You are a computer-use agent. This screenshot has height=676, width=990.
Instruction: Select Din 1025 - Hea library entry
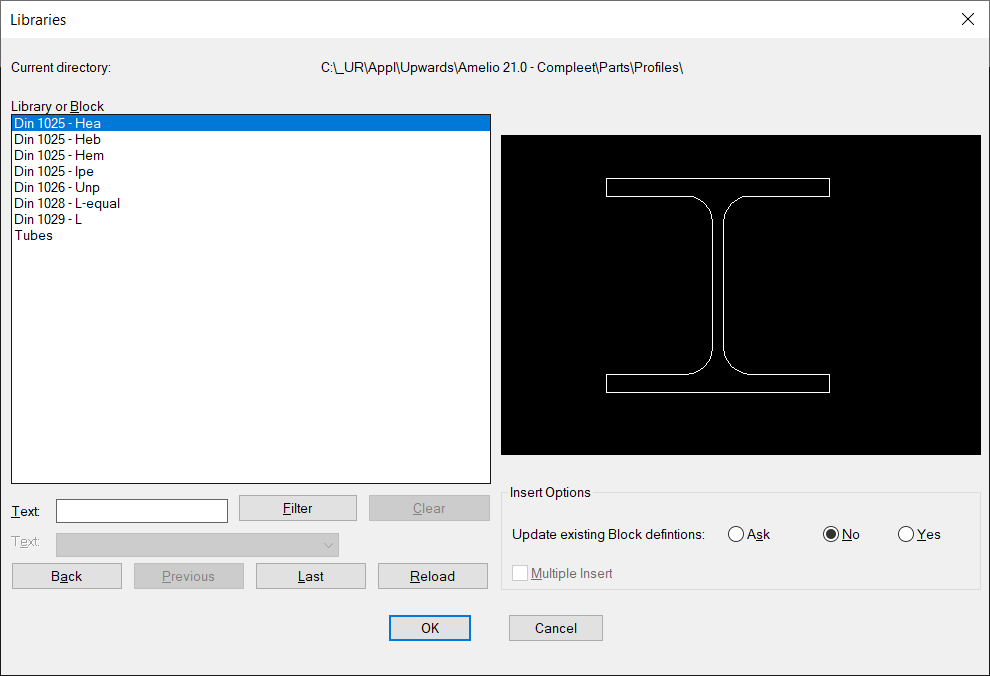(x=251, y=123)
